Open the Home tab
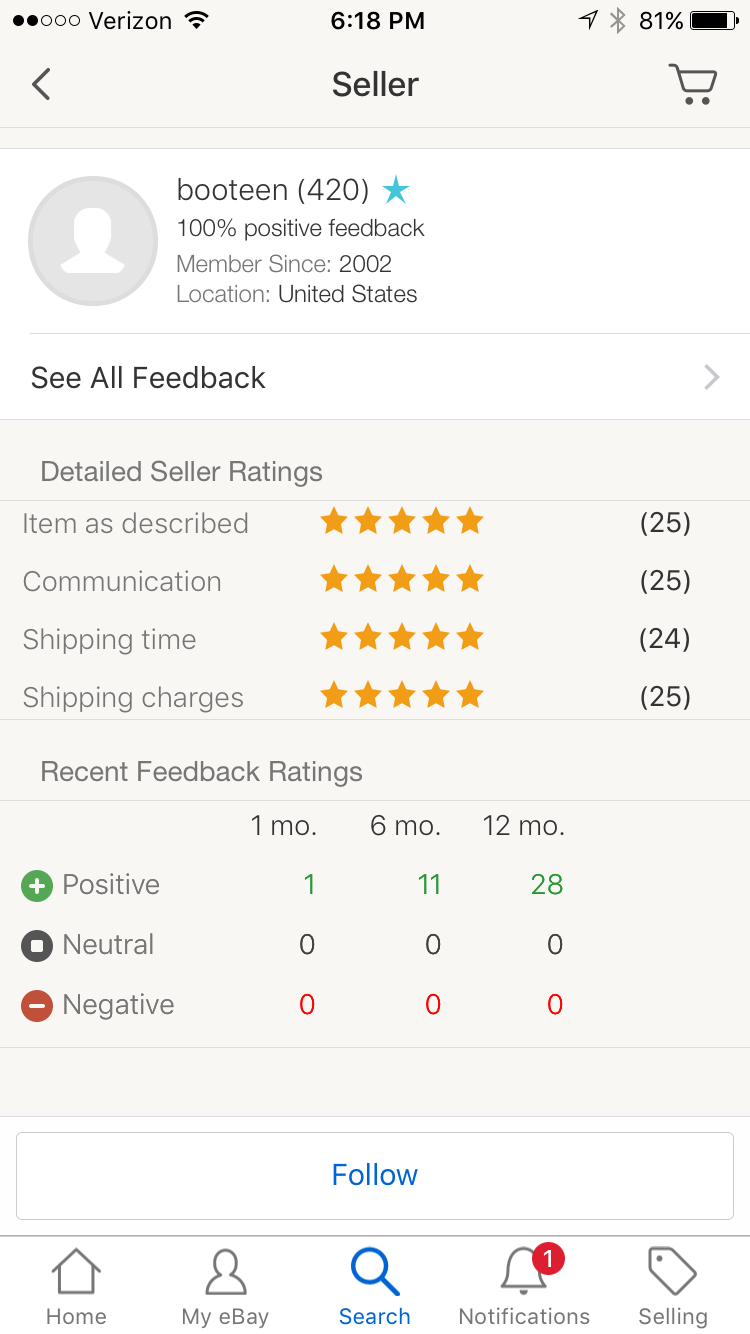This screenshot has height=1334, width=750. point(76,1287)
